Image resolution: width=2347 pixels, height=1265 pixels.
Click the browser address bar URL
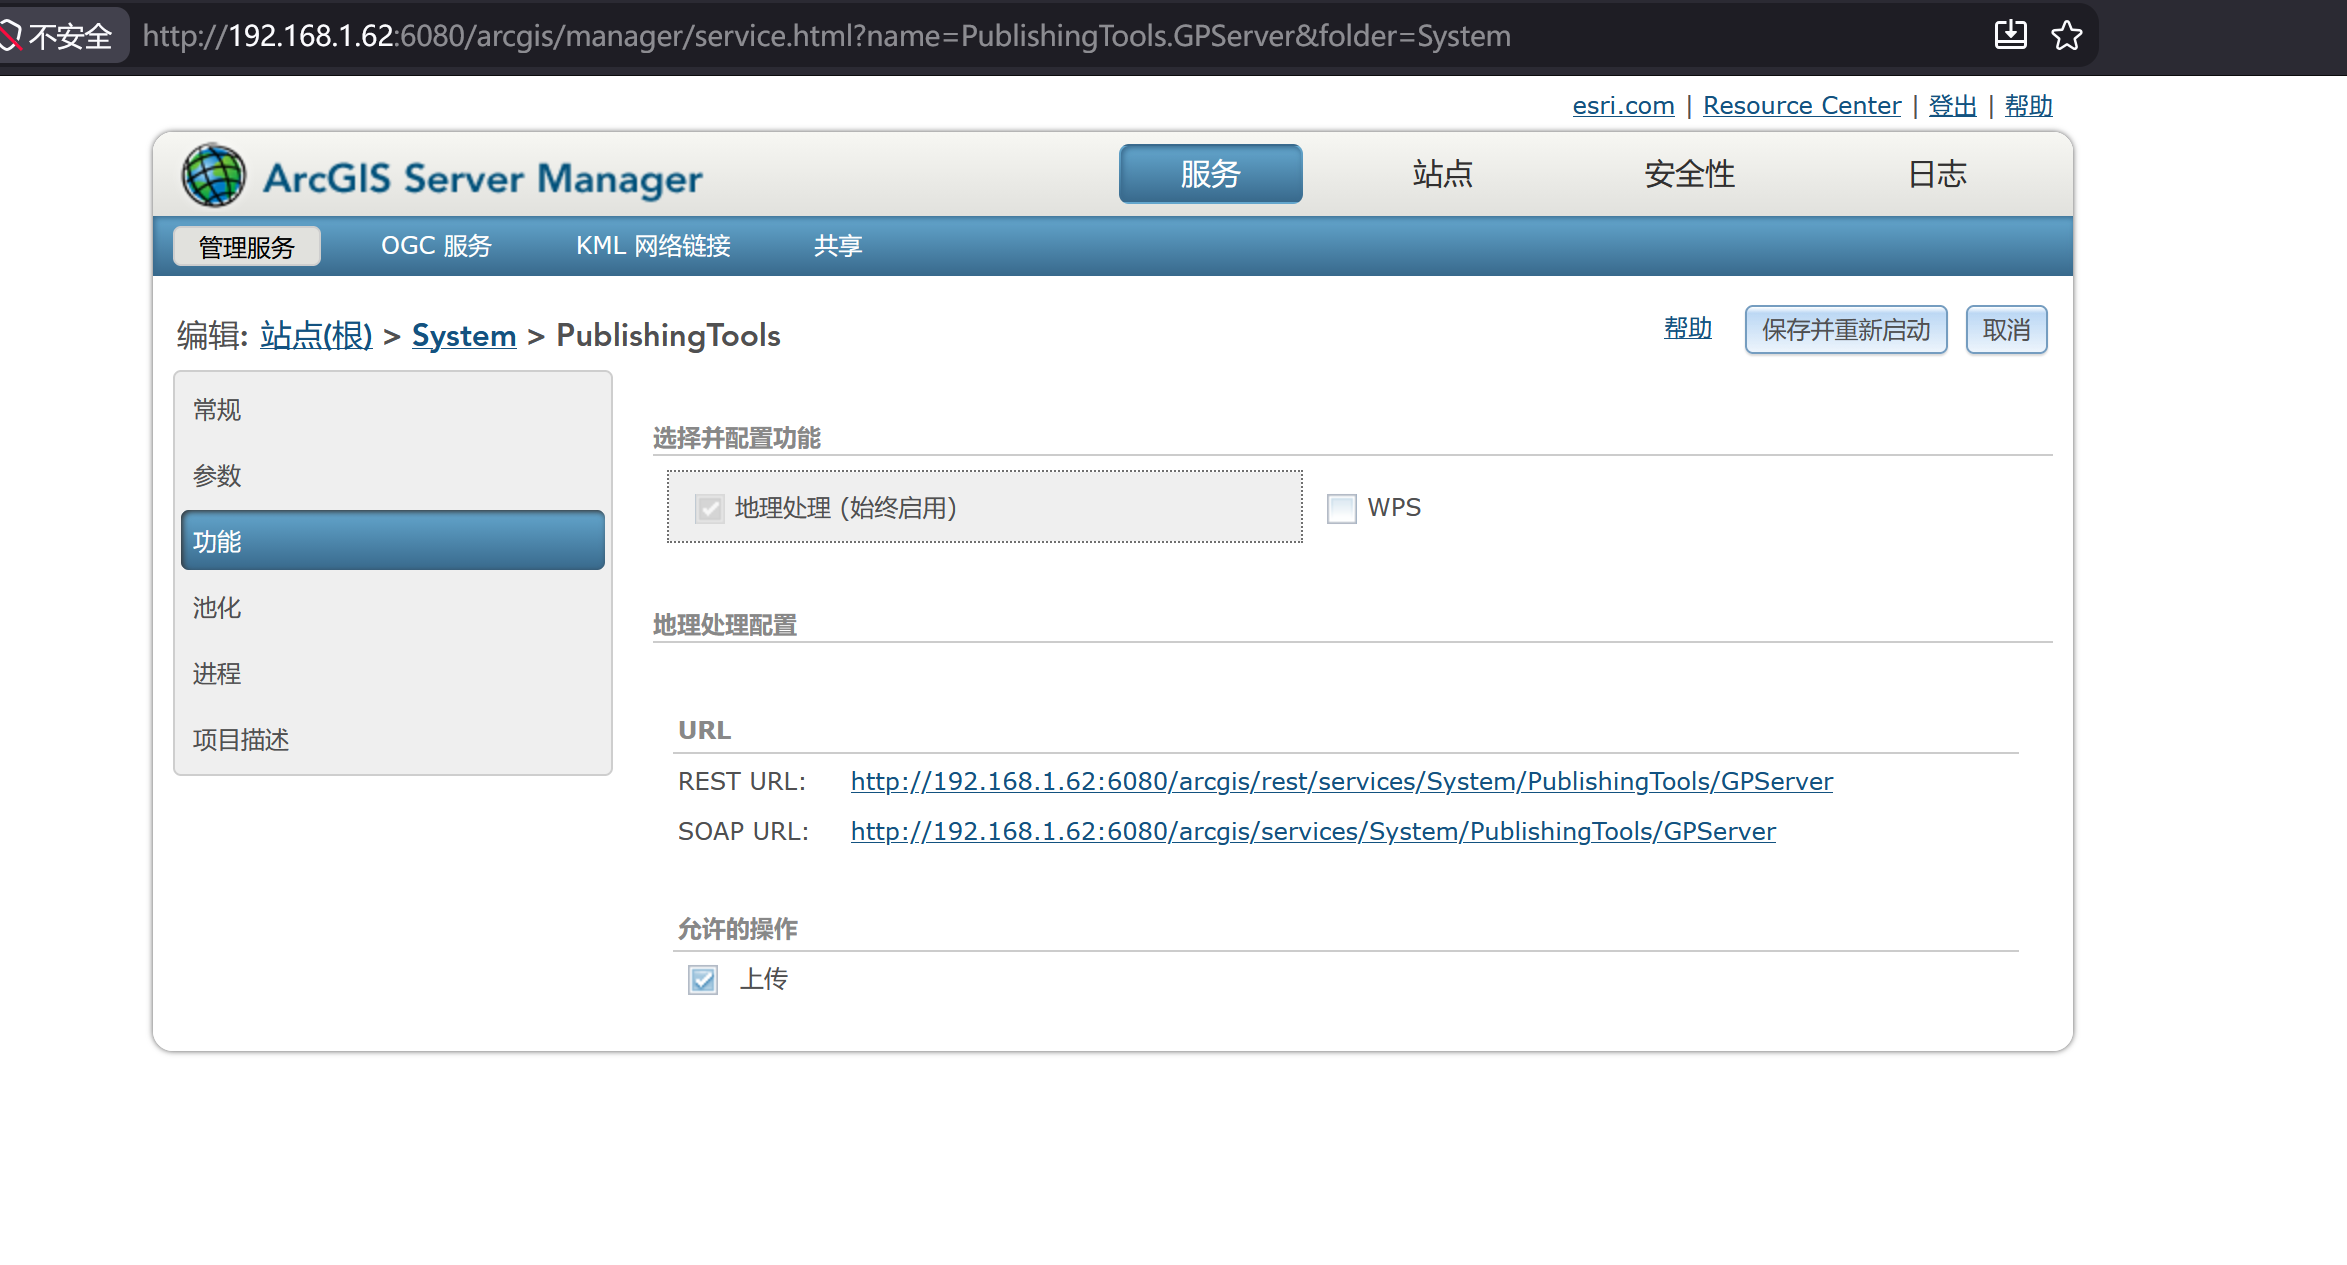pyautogui.click(x=826, y=36)
